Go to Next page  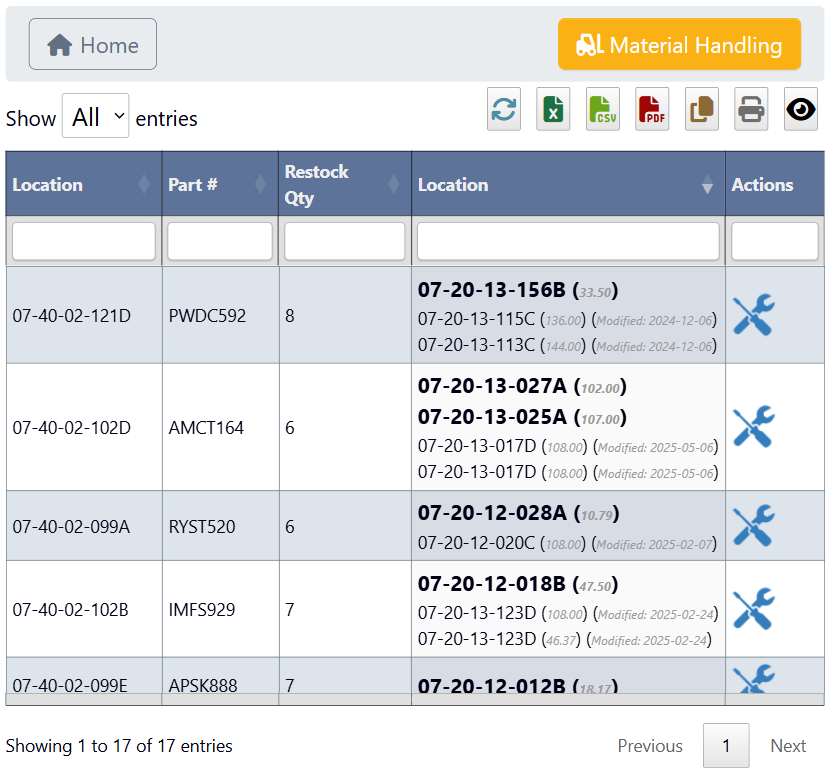point(788,745)
